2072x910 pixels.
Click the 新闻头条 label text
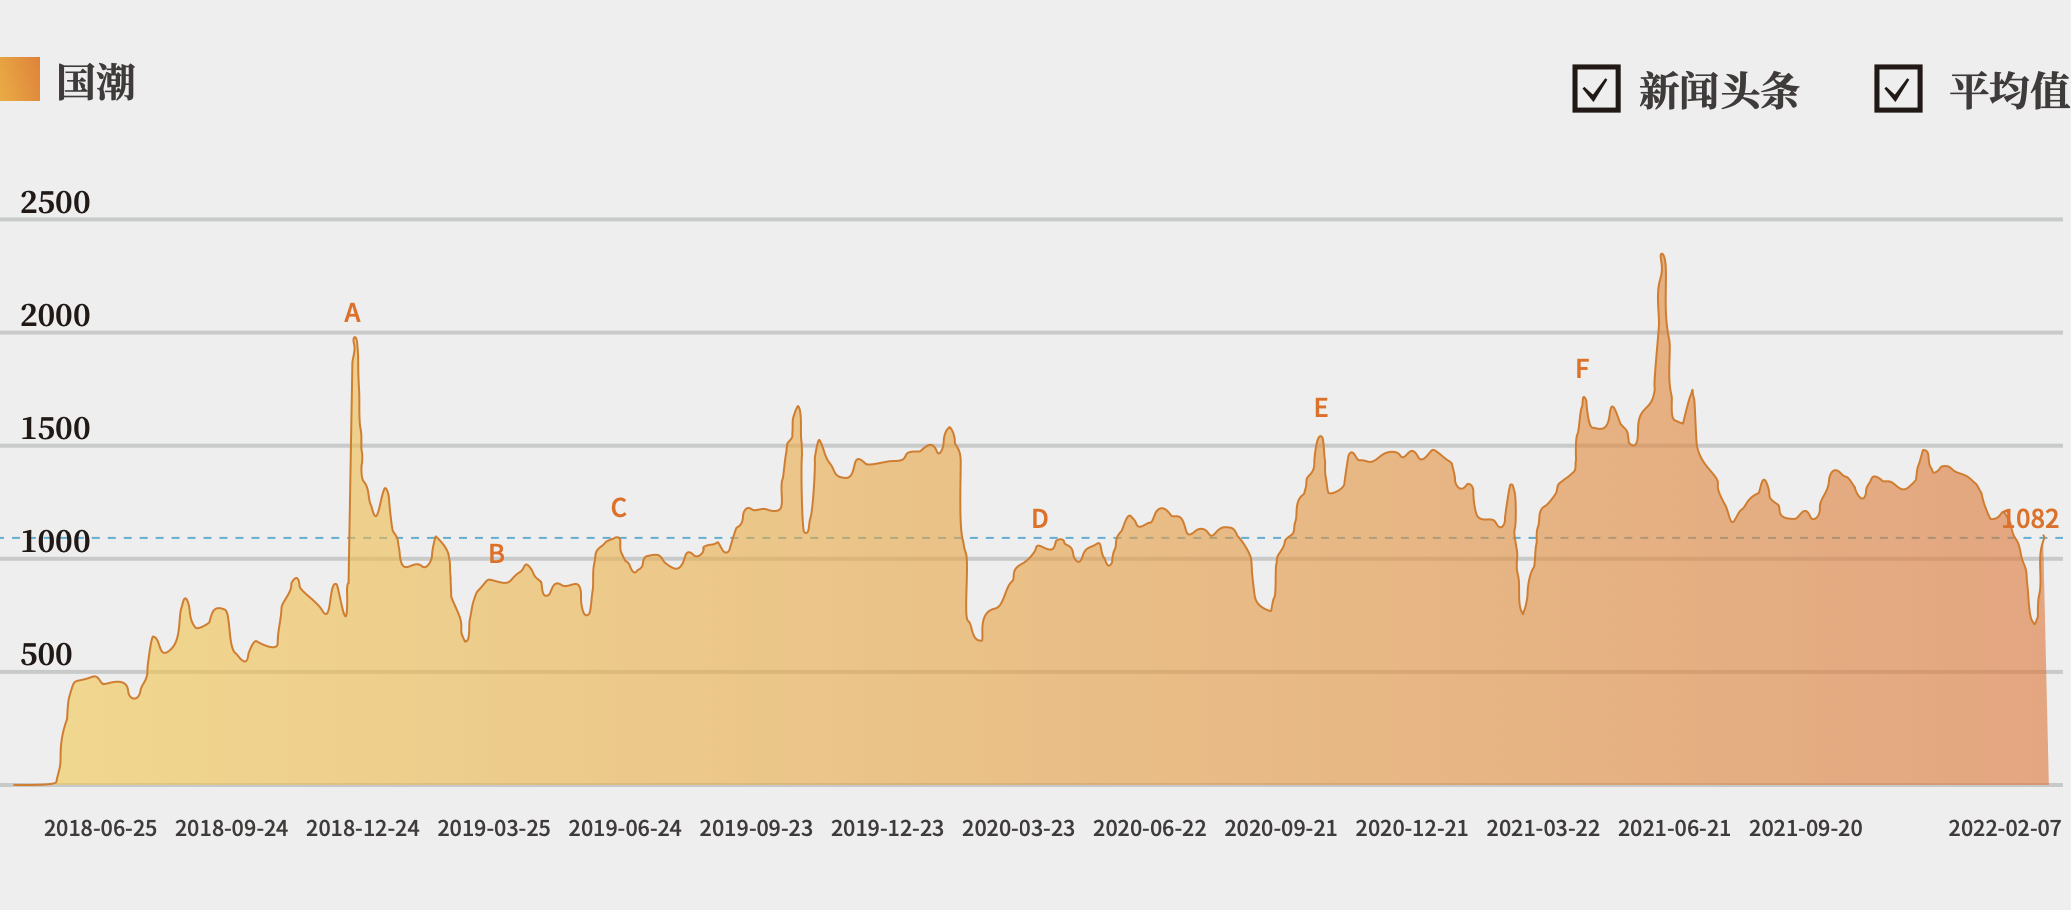point(1719,91)
